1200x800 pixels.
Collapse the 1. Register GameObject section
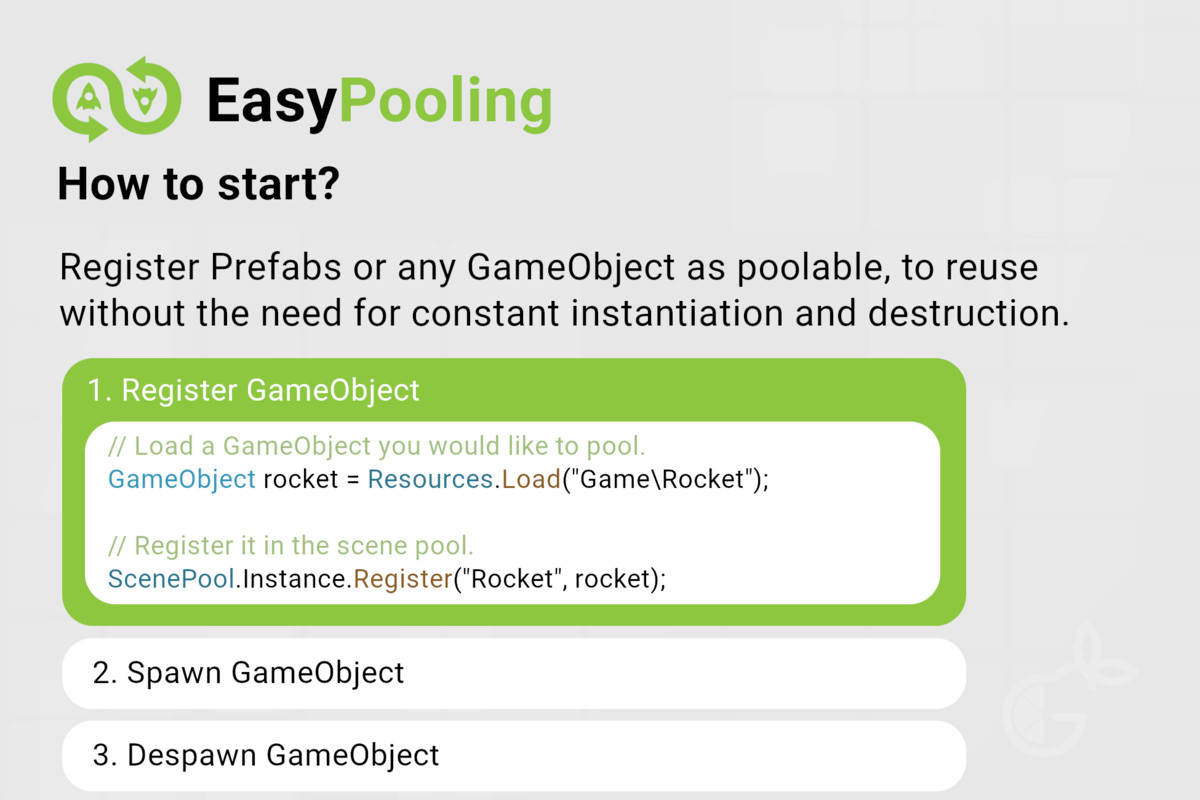point(253,390)
